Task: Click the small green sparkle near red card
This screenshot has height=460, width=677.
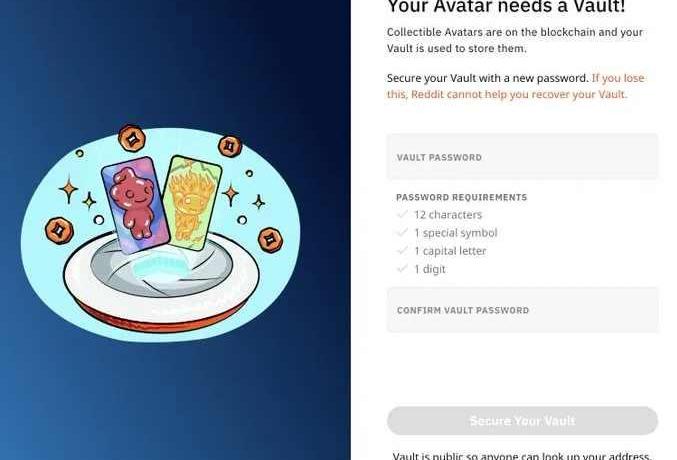Action: pos(89,201)
